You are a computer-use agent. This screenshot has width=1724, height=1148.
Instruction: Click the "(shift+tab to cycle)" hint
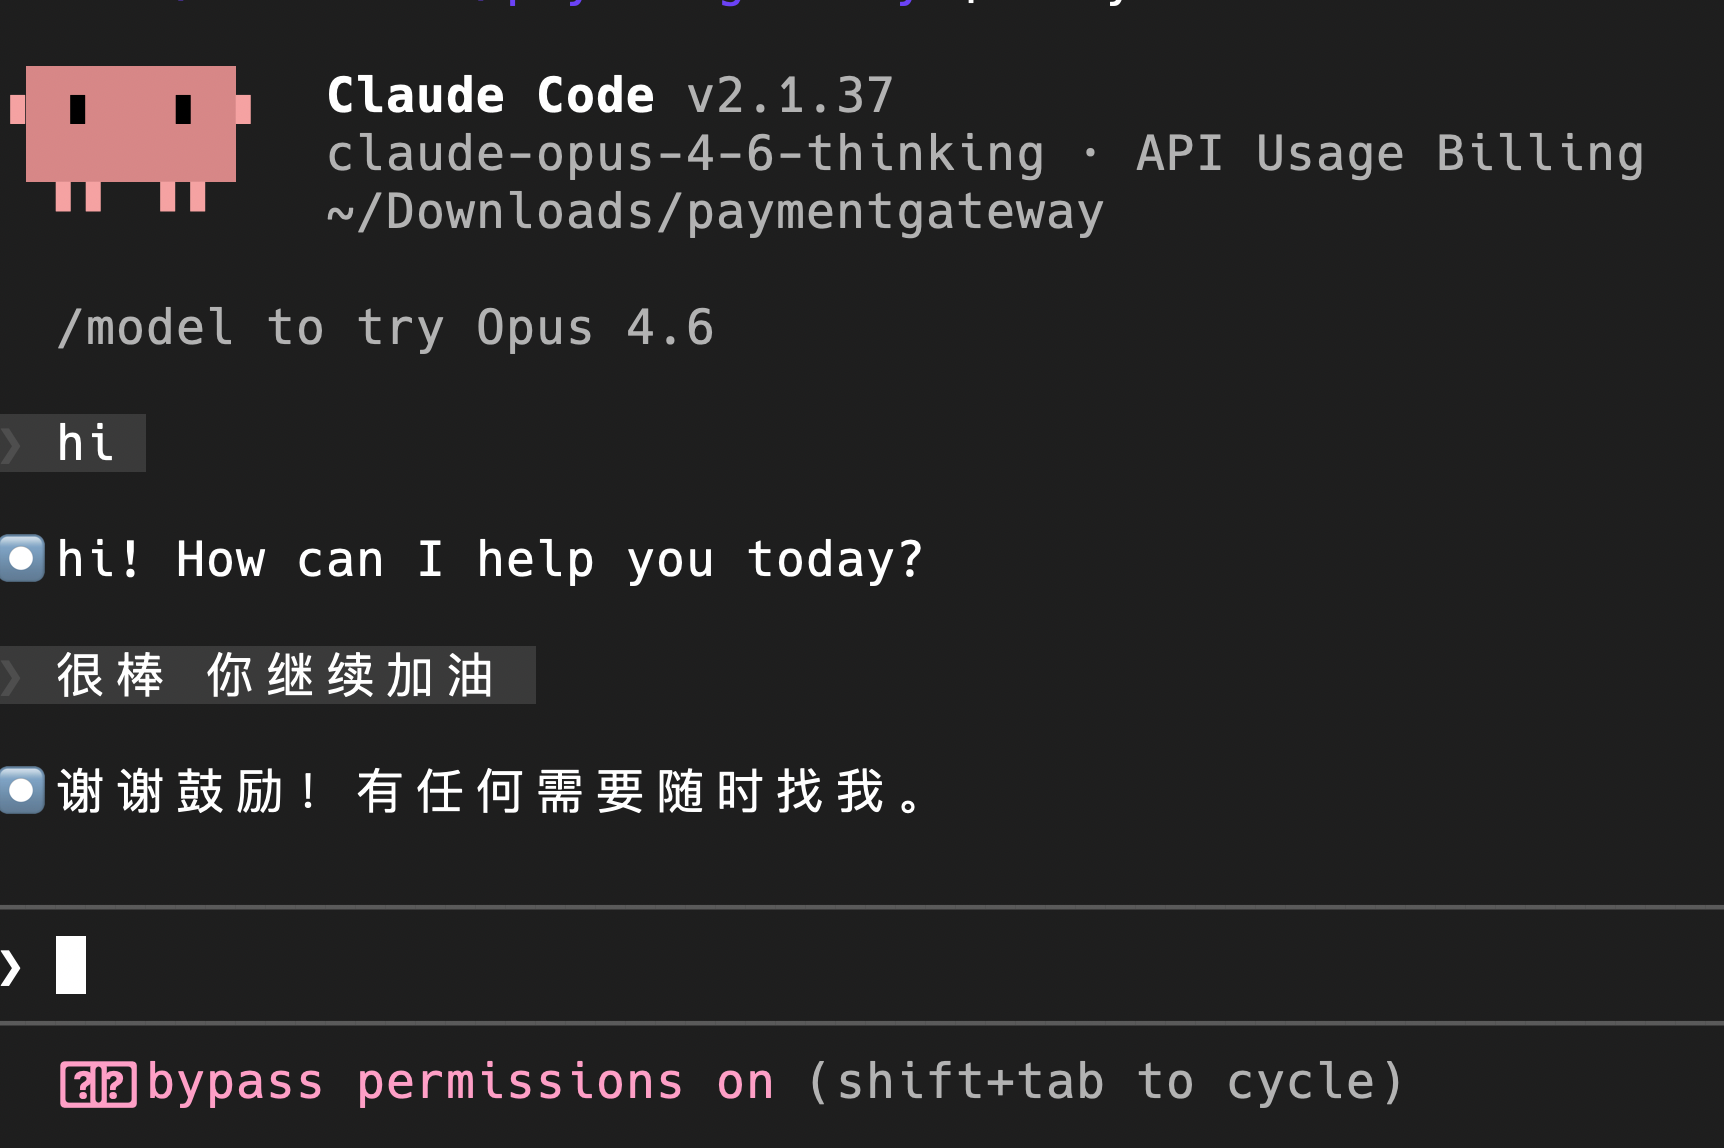pyautogui.click(x=1105, y=1082)
